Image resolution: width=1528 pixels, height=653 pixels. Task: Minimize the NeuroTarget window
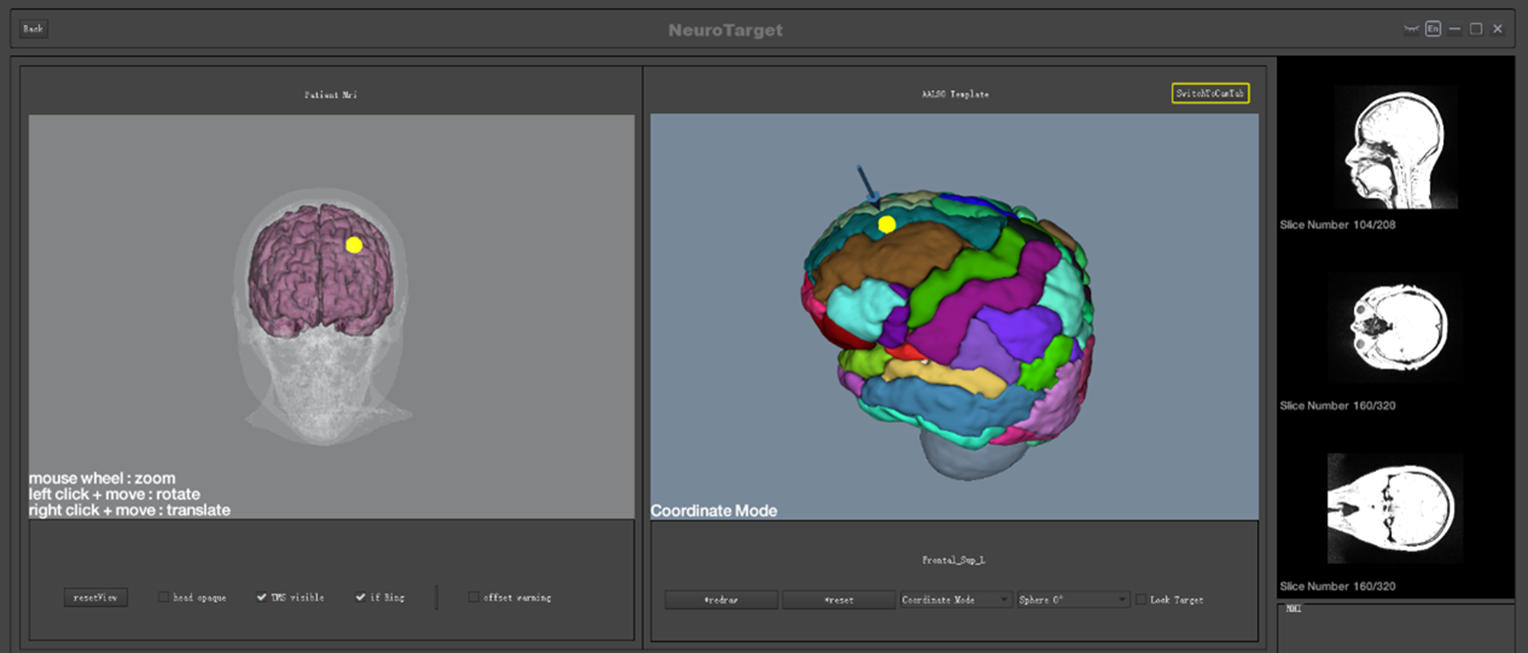(1455, 29)
